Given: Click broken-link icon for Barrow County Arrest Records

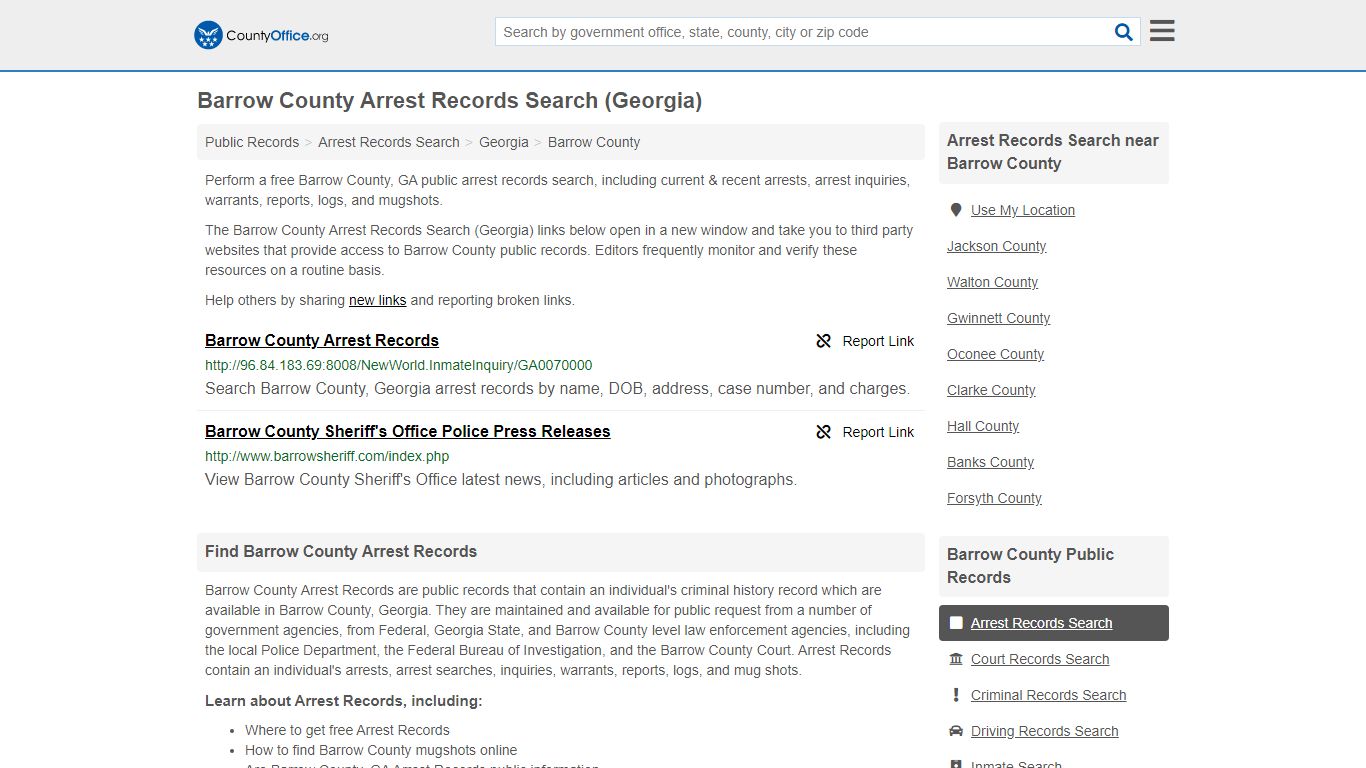Looking at the screenshot, I should coord(823,341).
